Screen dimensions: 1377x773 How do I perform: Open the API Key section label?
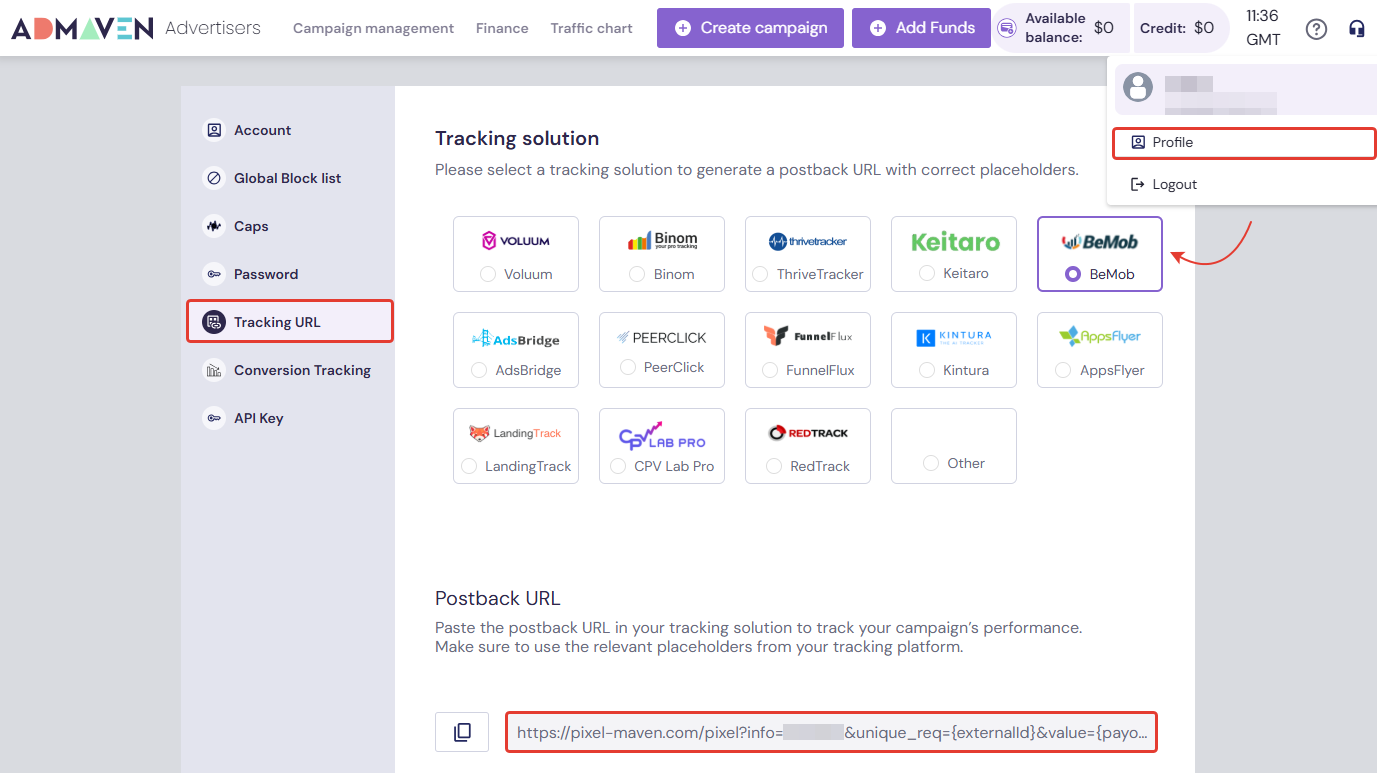pyautogui.click(x=258, y=418)
